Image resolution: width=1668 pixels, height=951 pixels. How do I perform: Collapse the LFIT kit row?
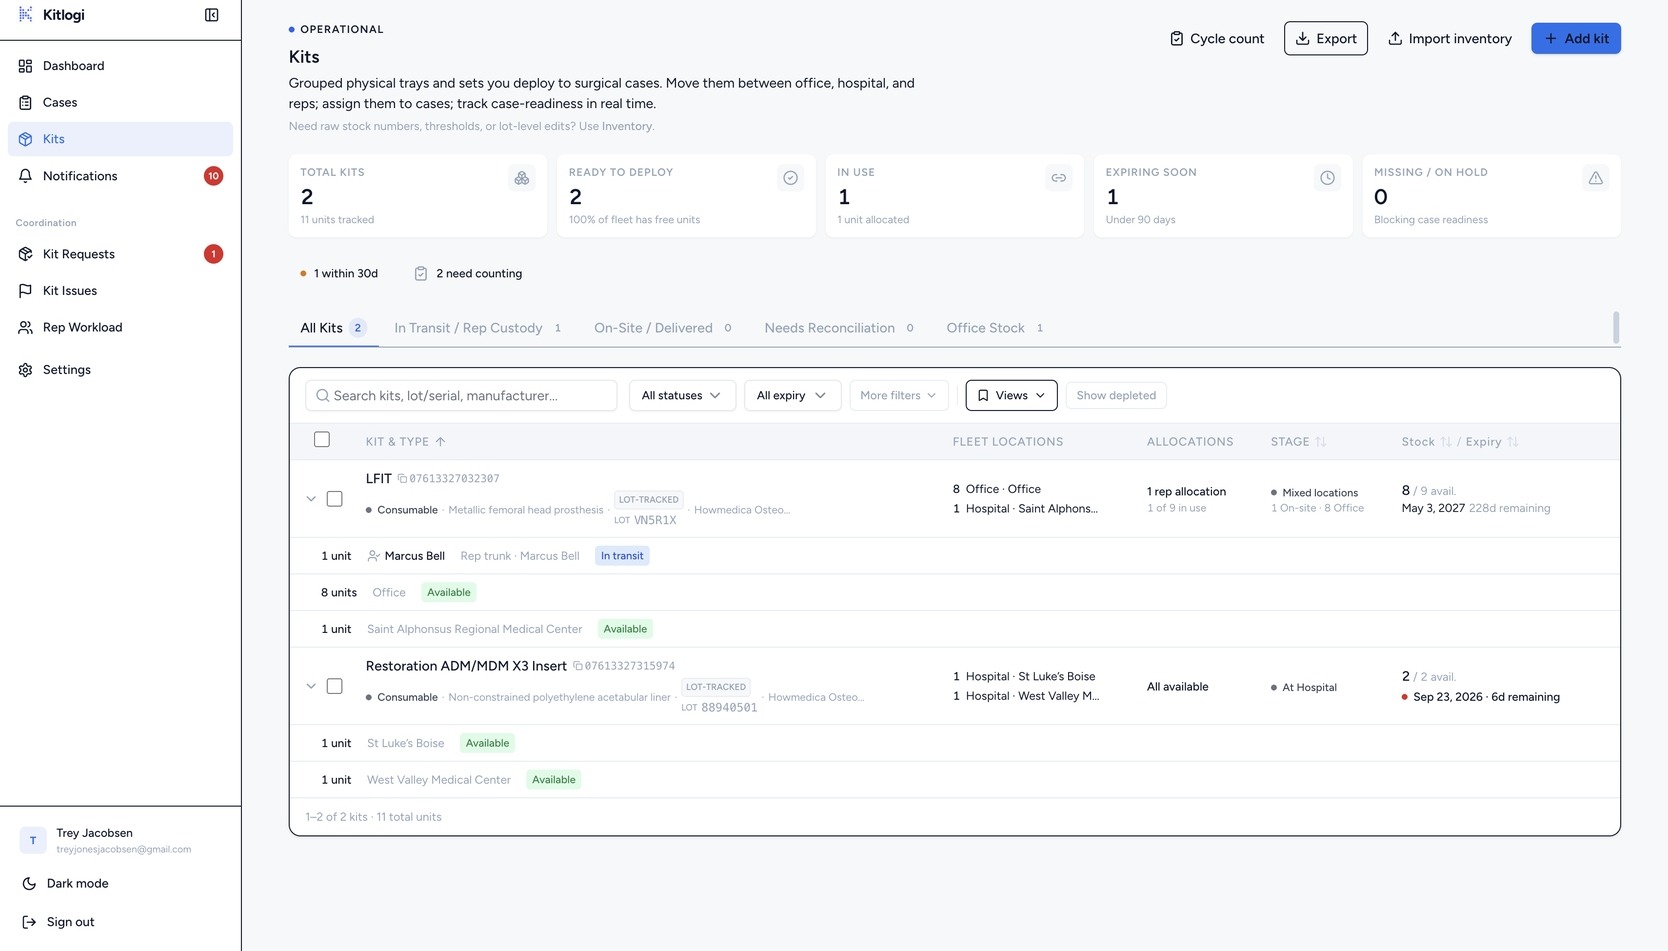(x=311, y=499)
